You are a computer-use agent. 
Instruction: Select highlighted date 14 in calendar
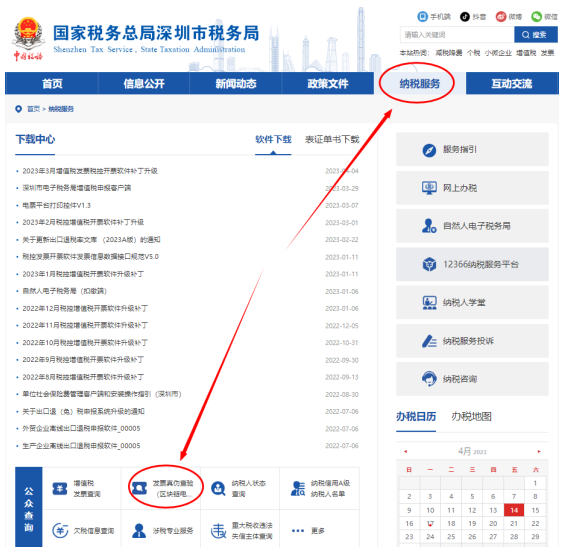[x=514, y=510]
